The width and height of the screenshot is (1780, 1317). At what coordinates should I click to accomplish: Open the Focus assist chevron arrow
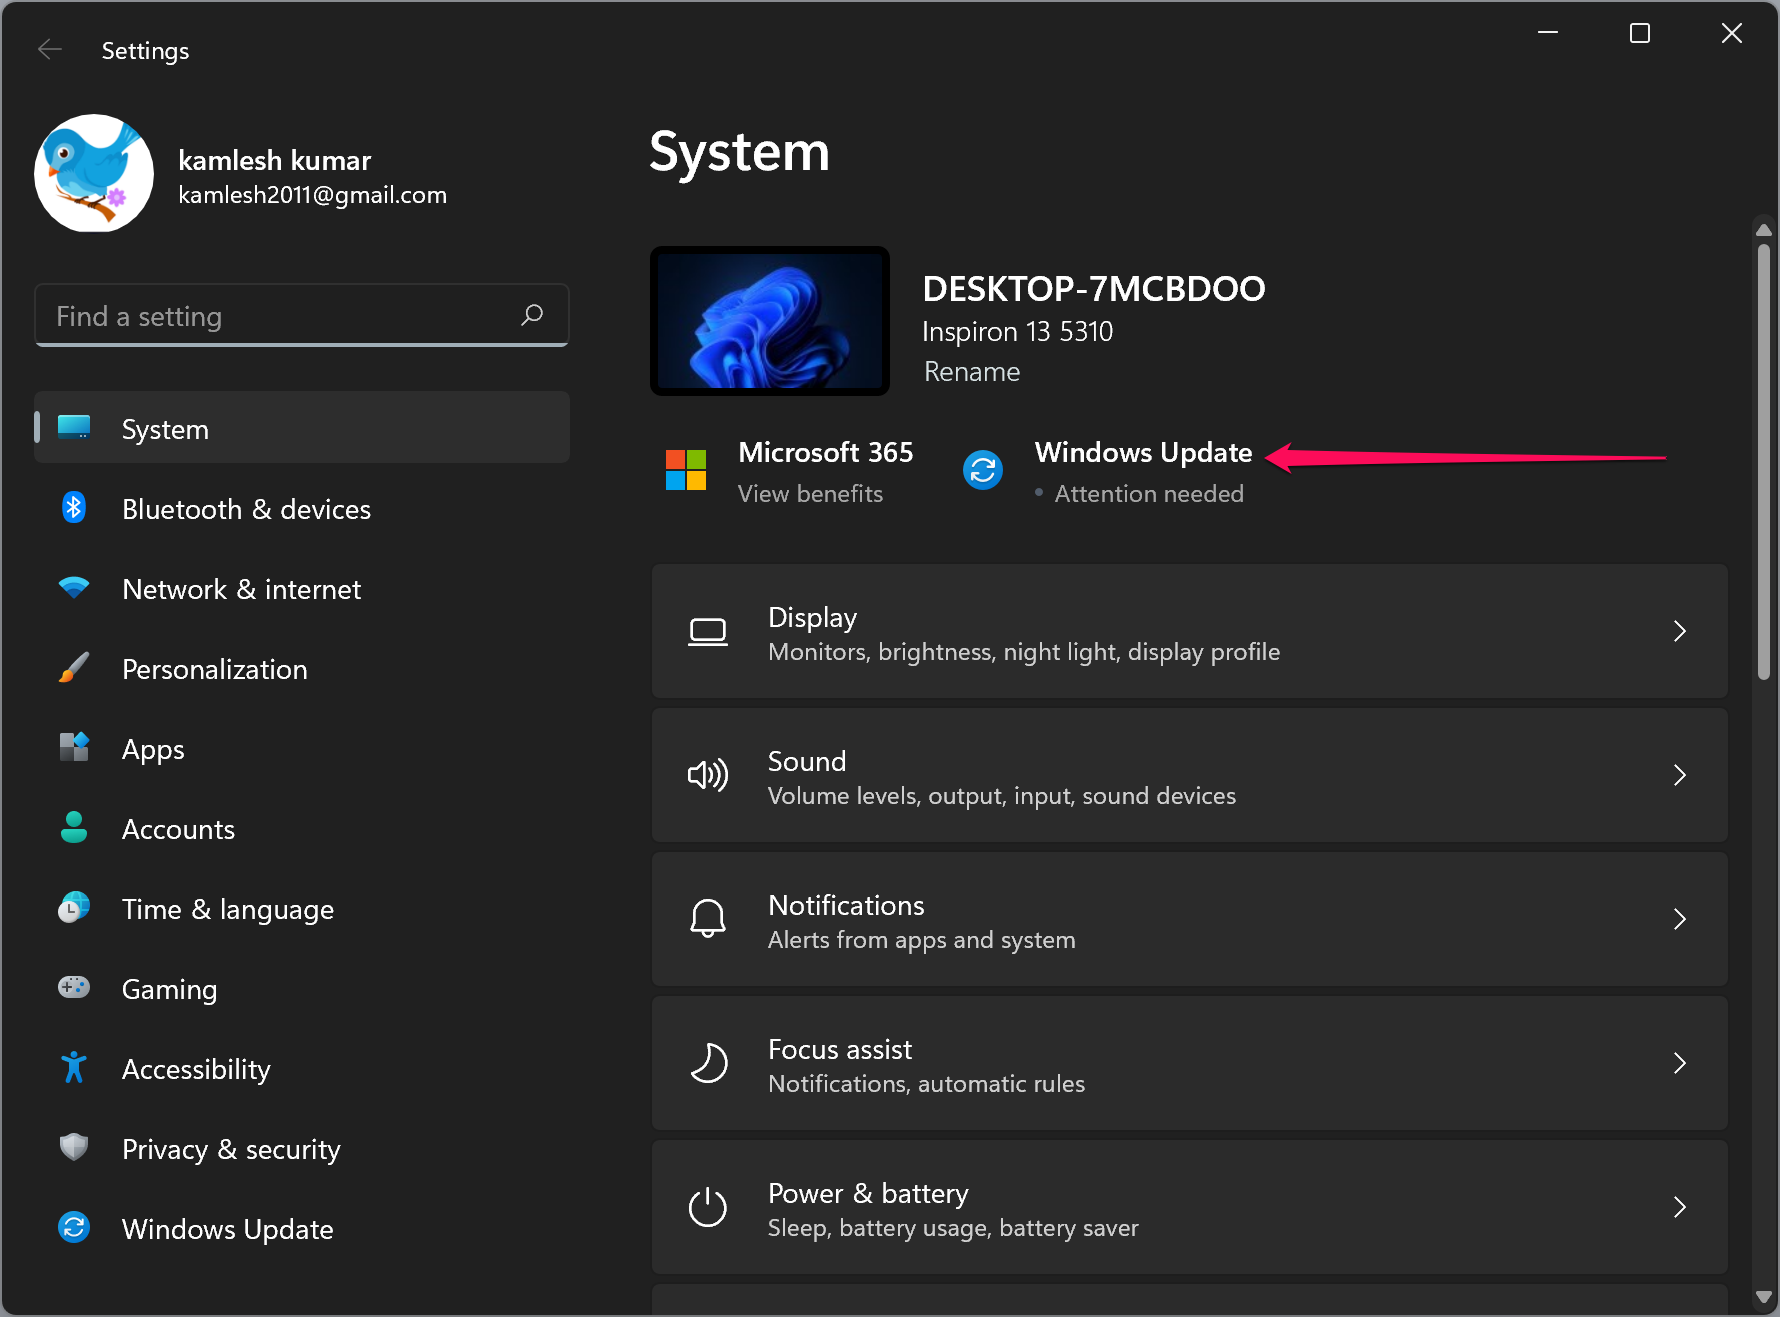(1680, 1063)
